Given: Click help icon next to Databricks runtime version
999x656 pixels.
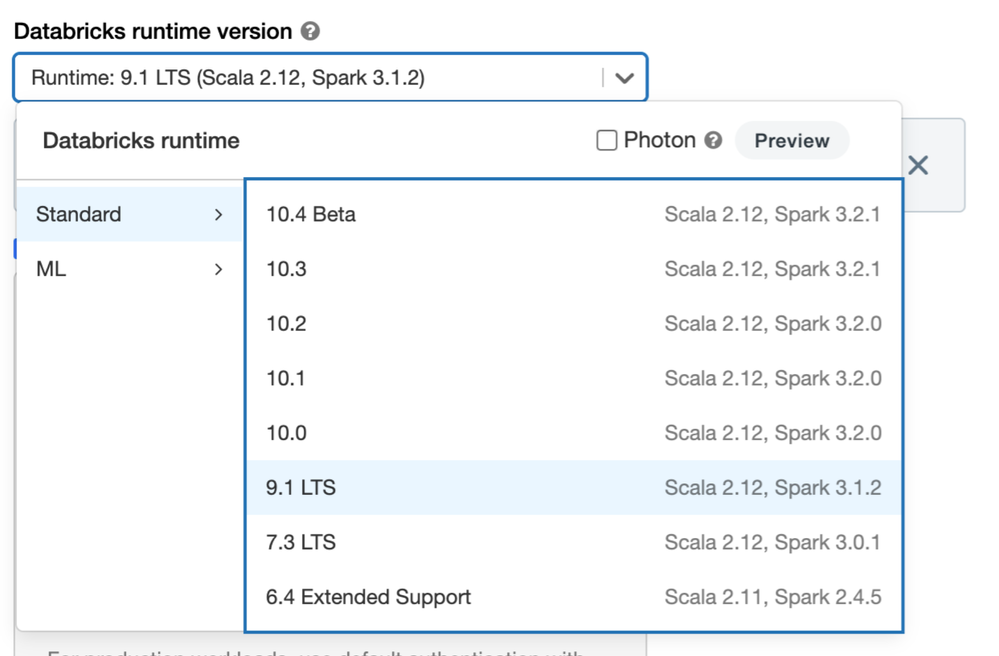Looking at the screenshot, I should coord(311,31).
